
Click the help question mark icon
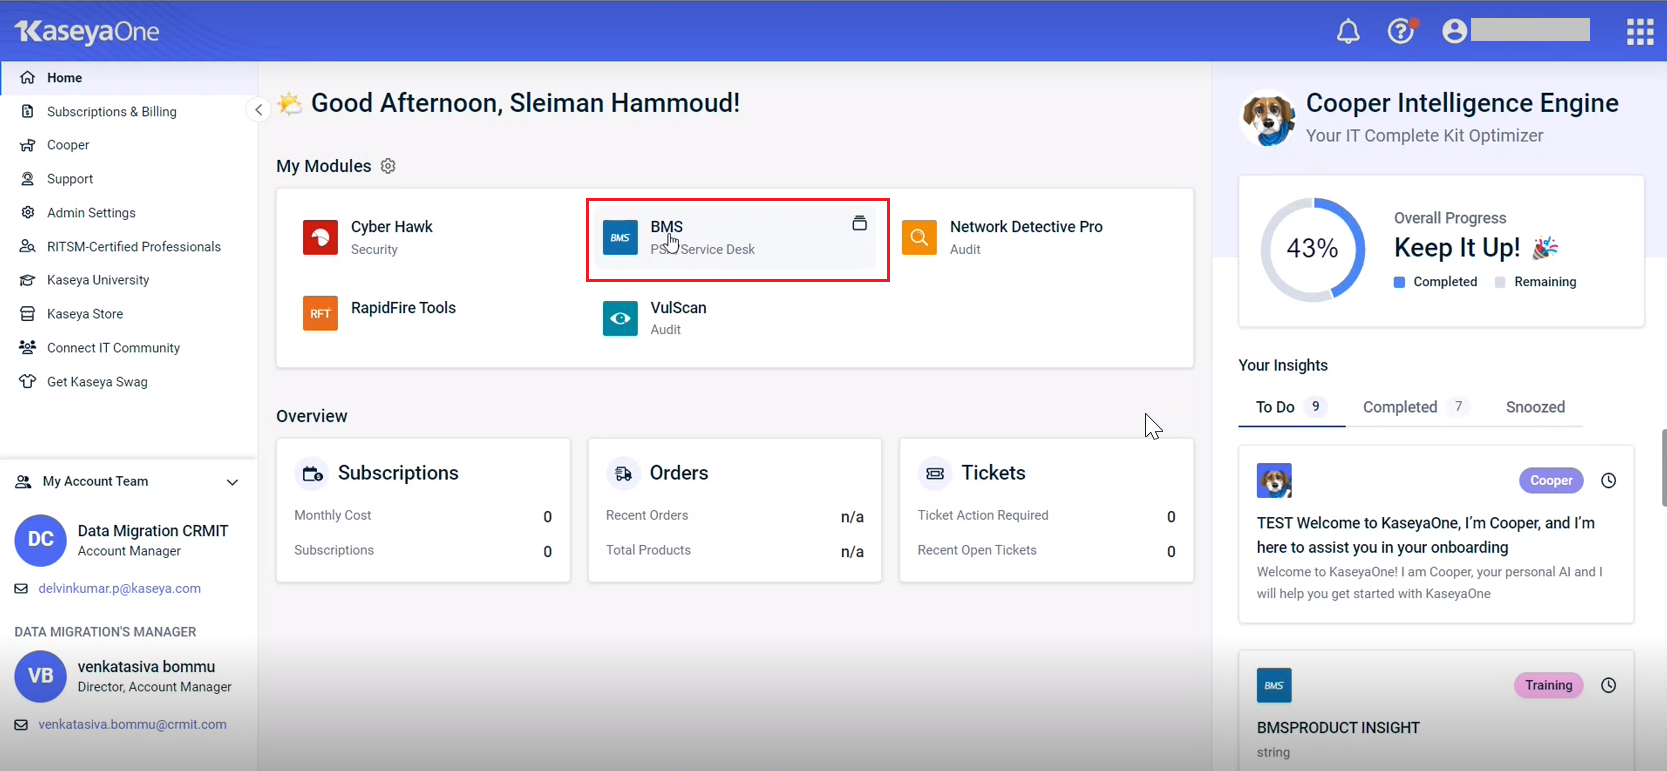tap(1401, 31)
